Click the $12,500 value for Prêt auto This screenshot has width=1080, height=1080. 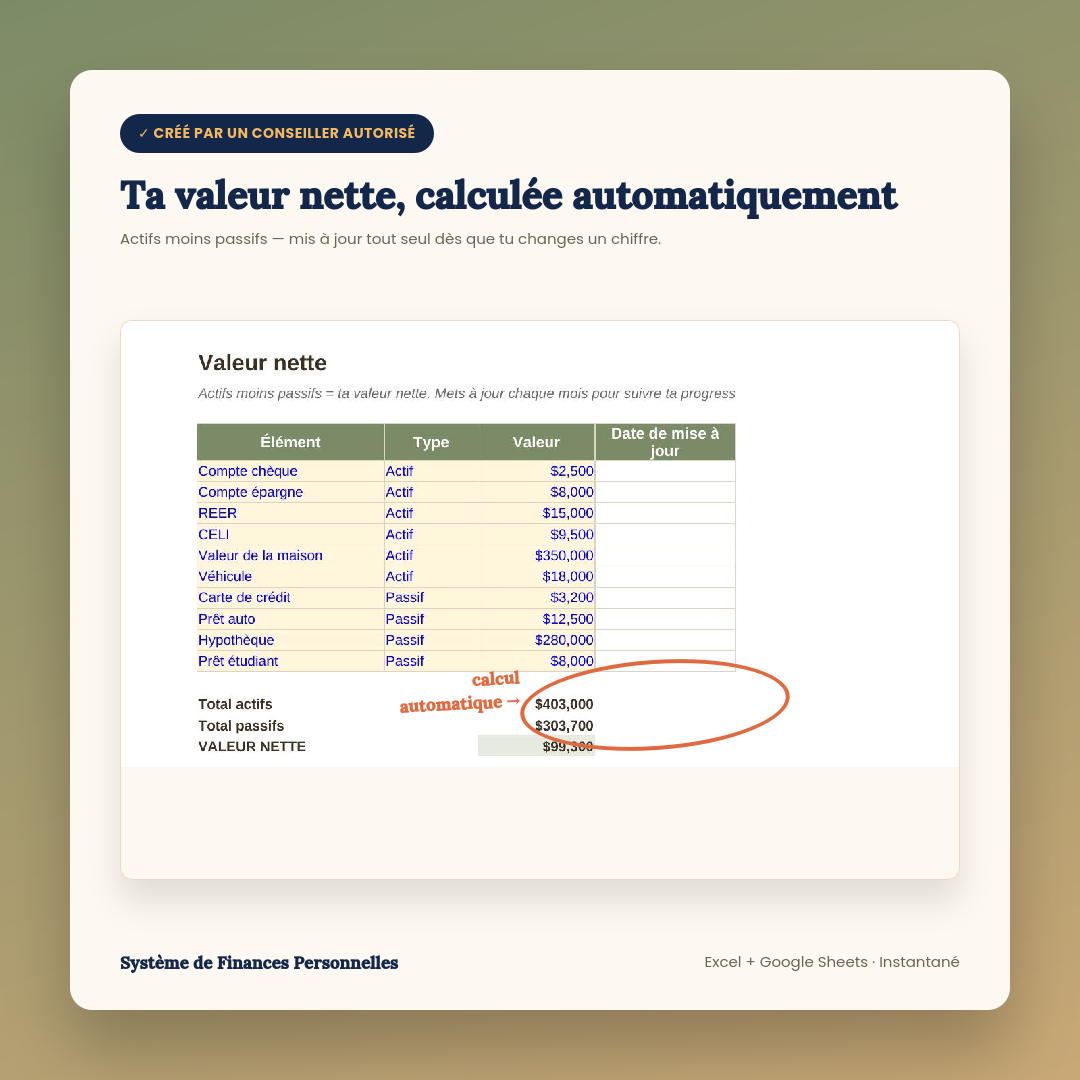pyautogui.click(x=537, y=619)
